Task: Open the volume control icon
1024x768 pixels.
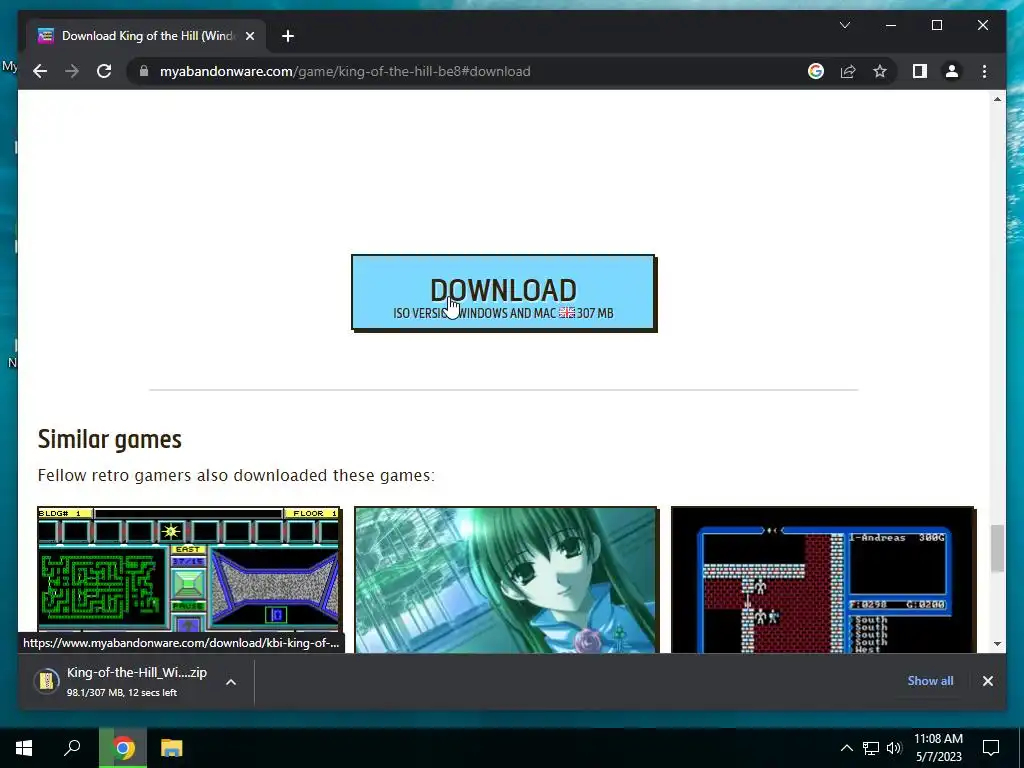Action: [894, 748]
